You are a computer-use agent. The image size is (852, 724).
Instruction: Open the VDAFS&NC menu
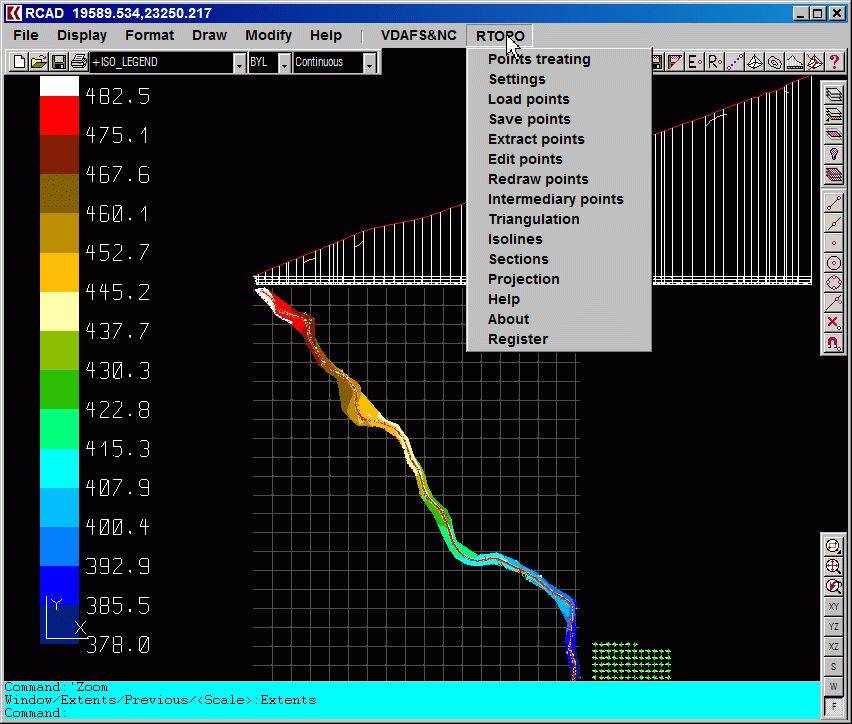tap(418, 35)
